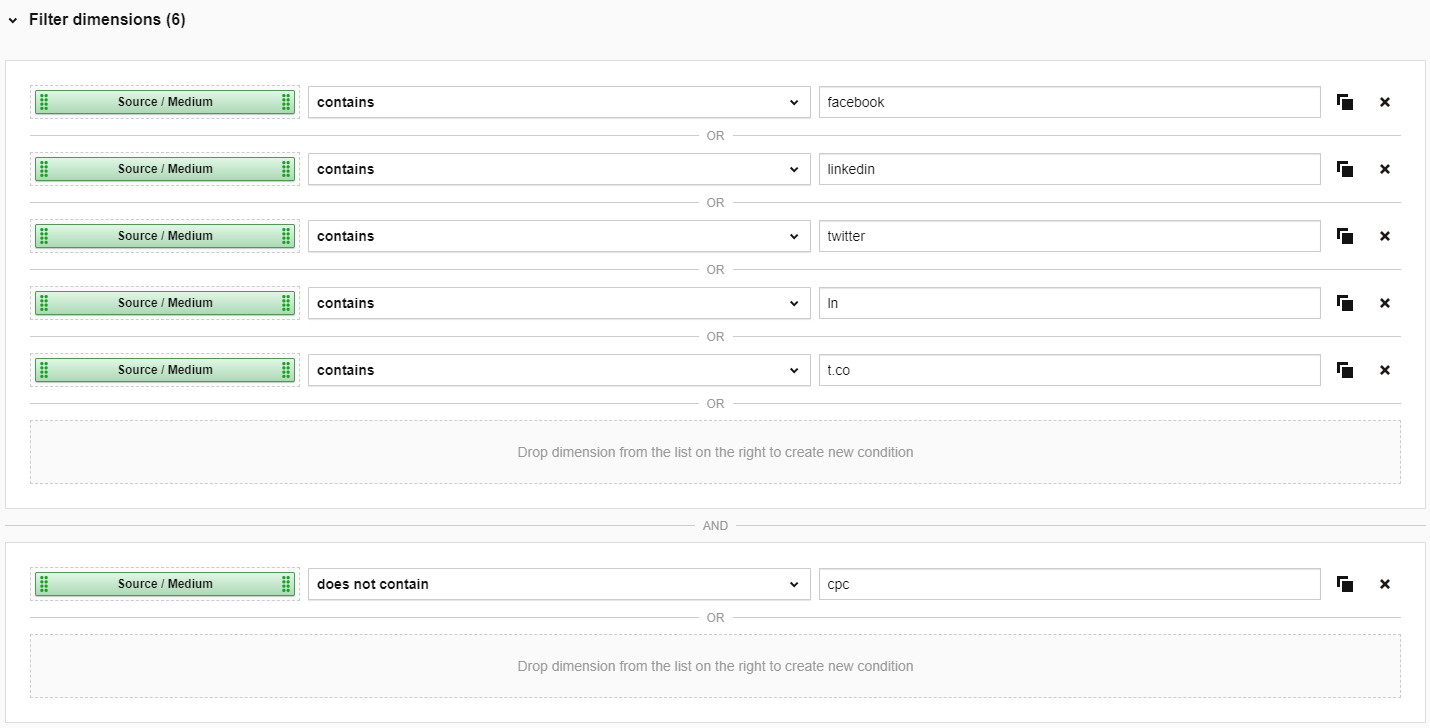Select the Source / Medium chip in facebook row
The width and height of the screenshot is (1430, 728).
click(165, 102)
